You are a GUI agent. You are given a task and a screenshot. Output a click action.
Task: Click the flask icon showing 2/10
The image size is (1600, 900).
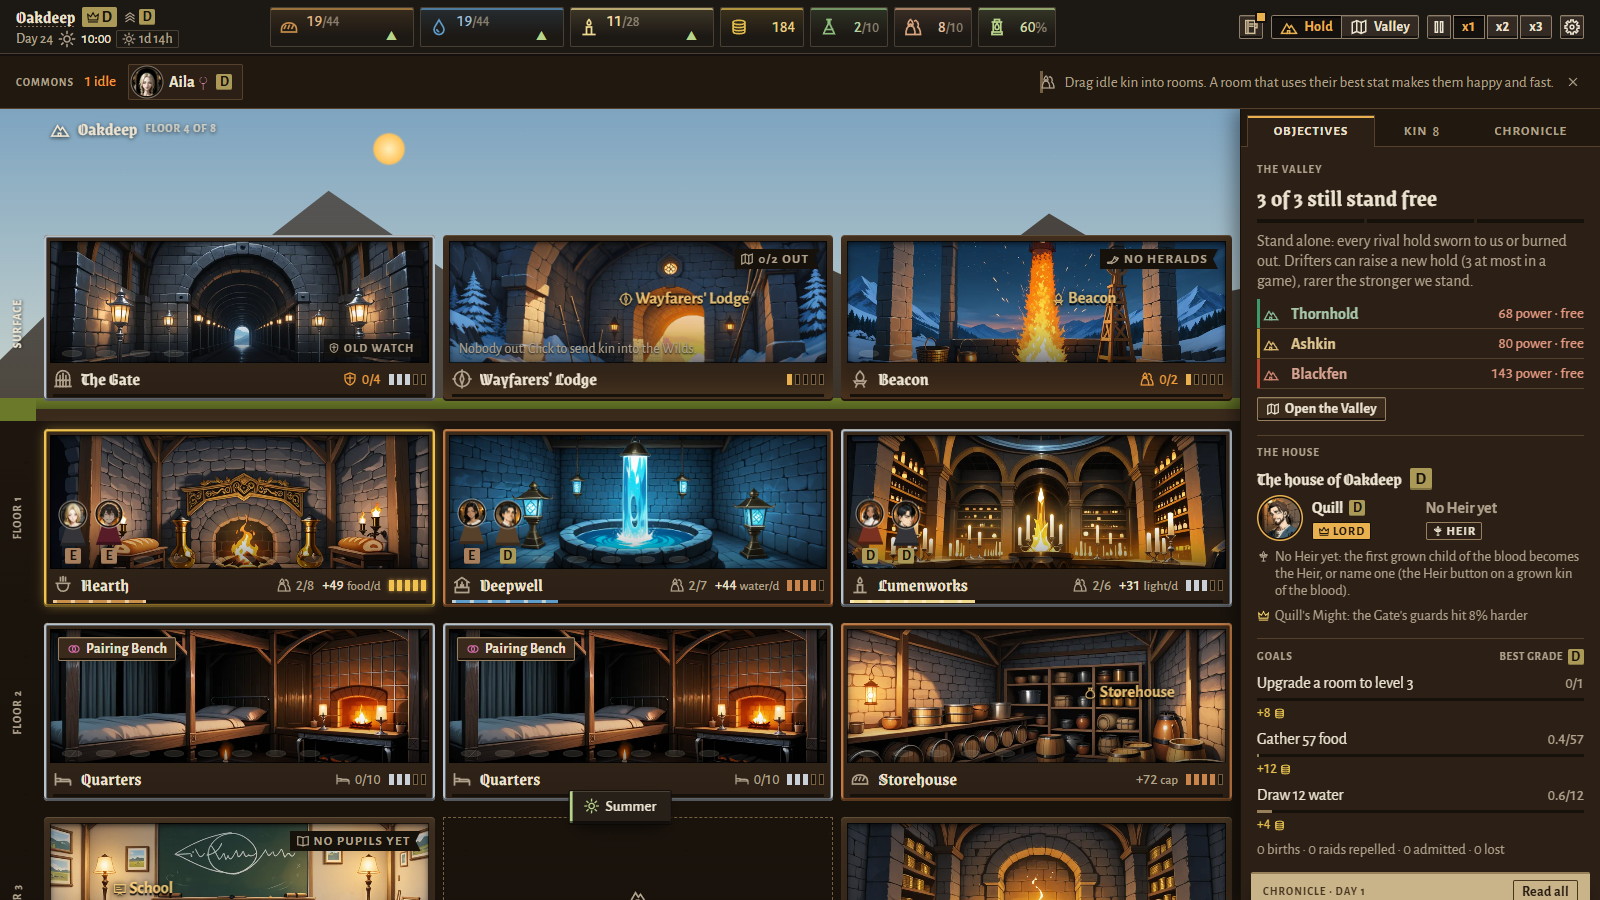(x=829, y=27)
